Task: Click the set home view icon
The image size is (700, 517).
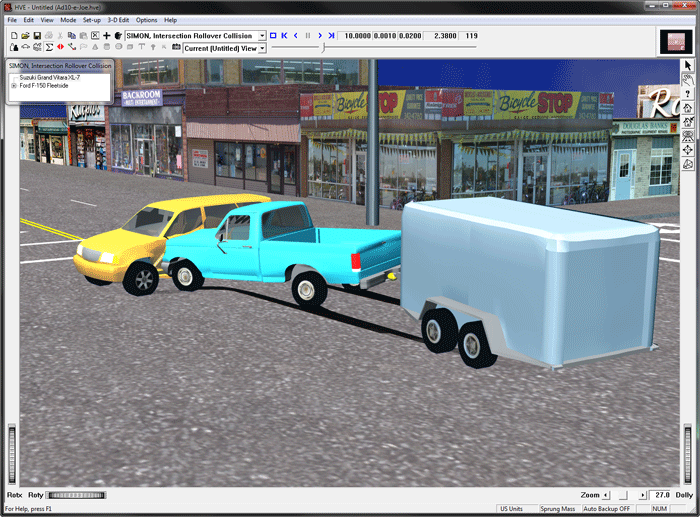Action: coord(688,121)
